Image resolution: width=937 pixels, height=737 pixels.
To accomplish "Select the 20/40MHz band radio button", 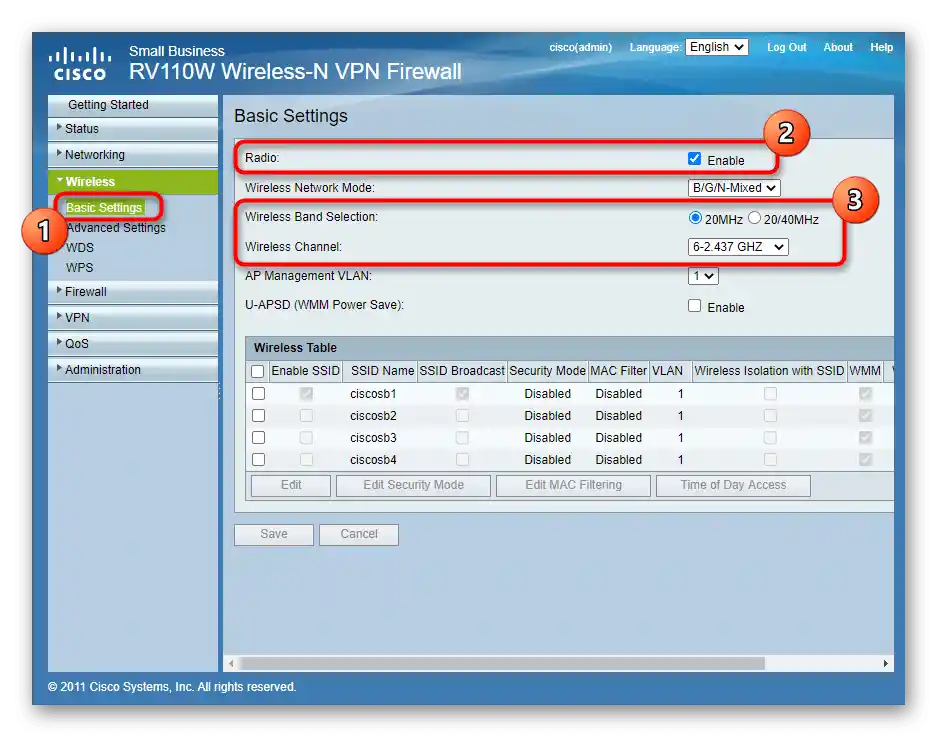I will pos(754,218).
